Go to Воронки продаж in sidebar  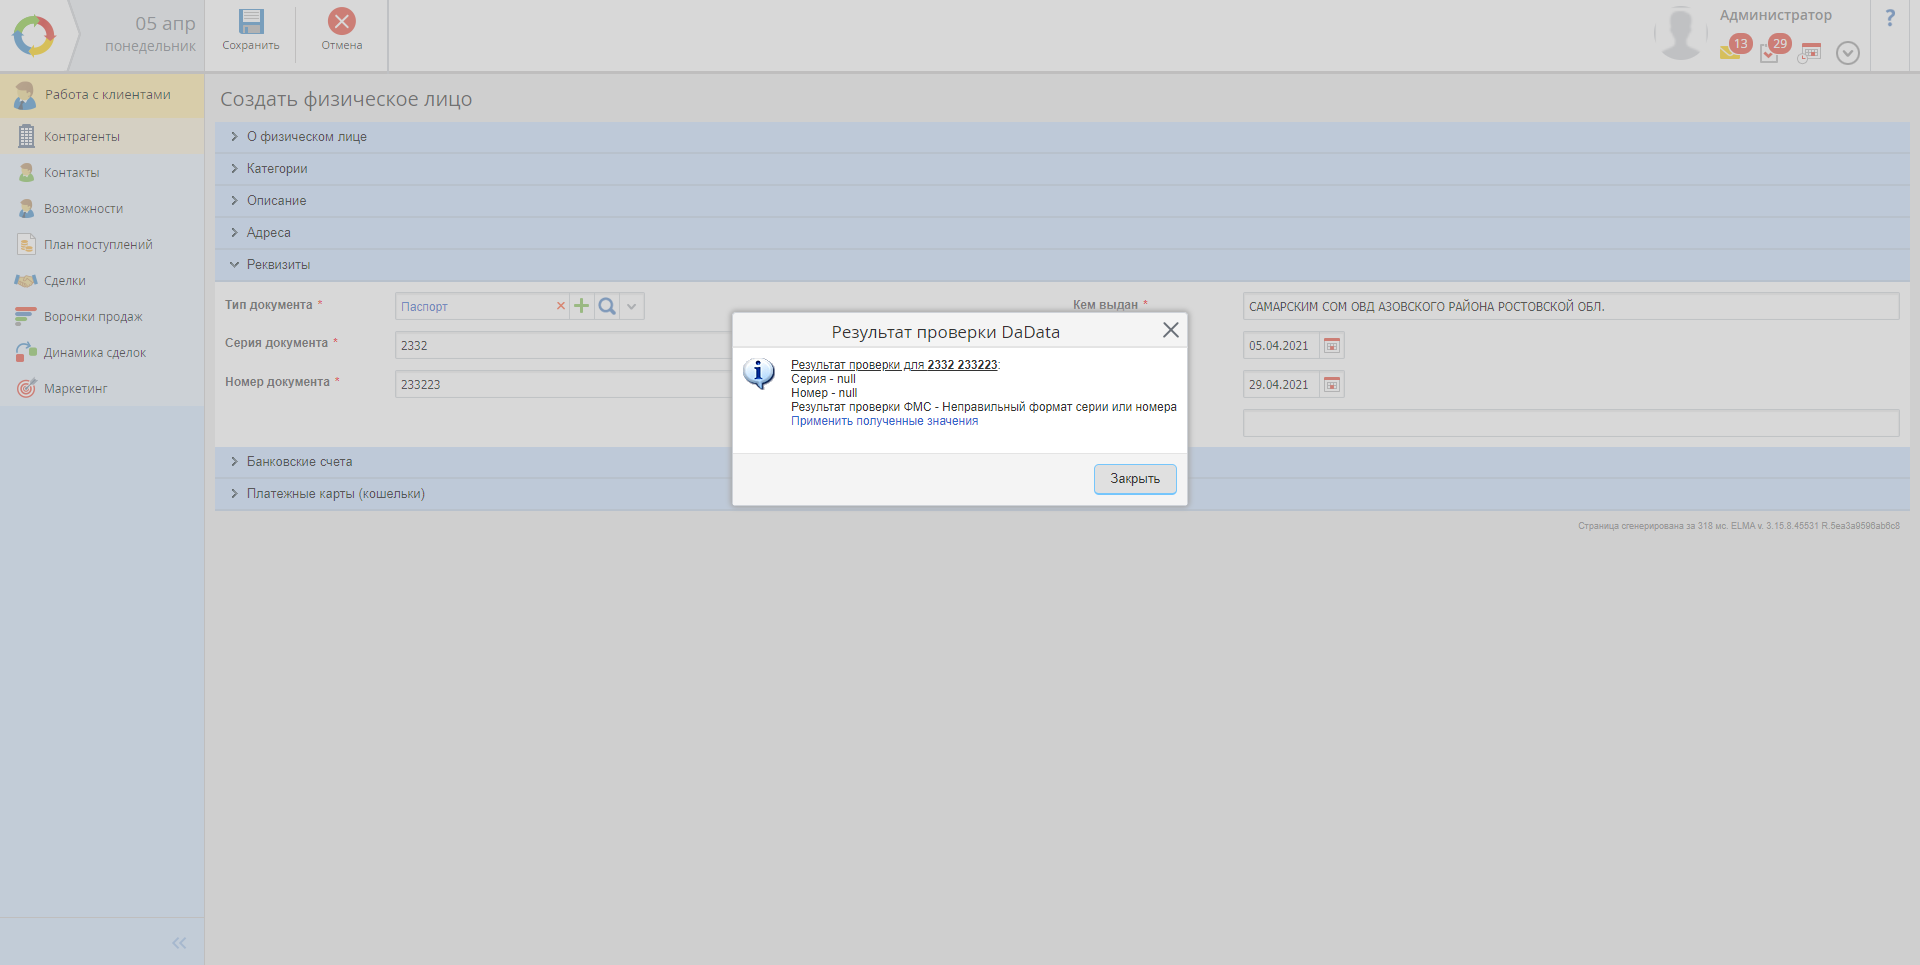click(x=93, y=317)
